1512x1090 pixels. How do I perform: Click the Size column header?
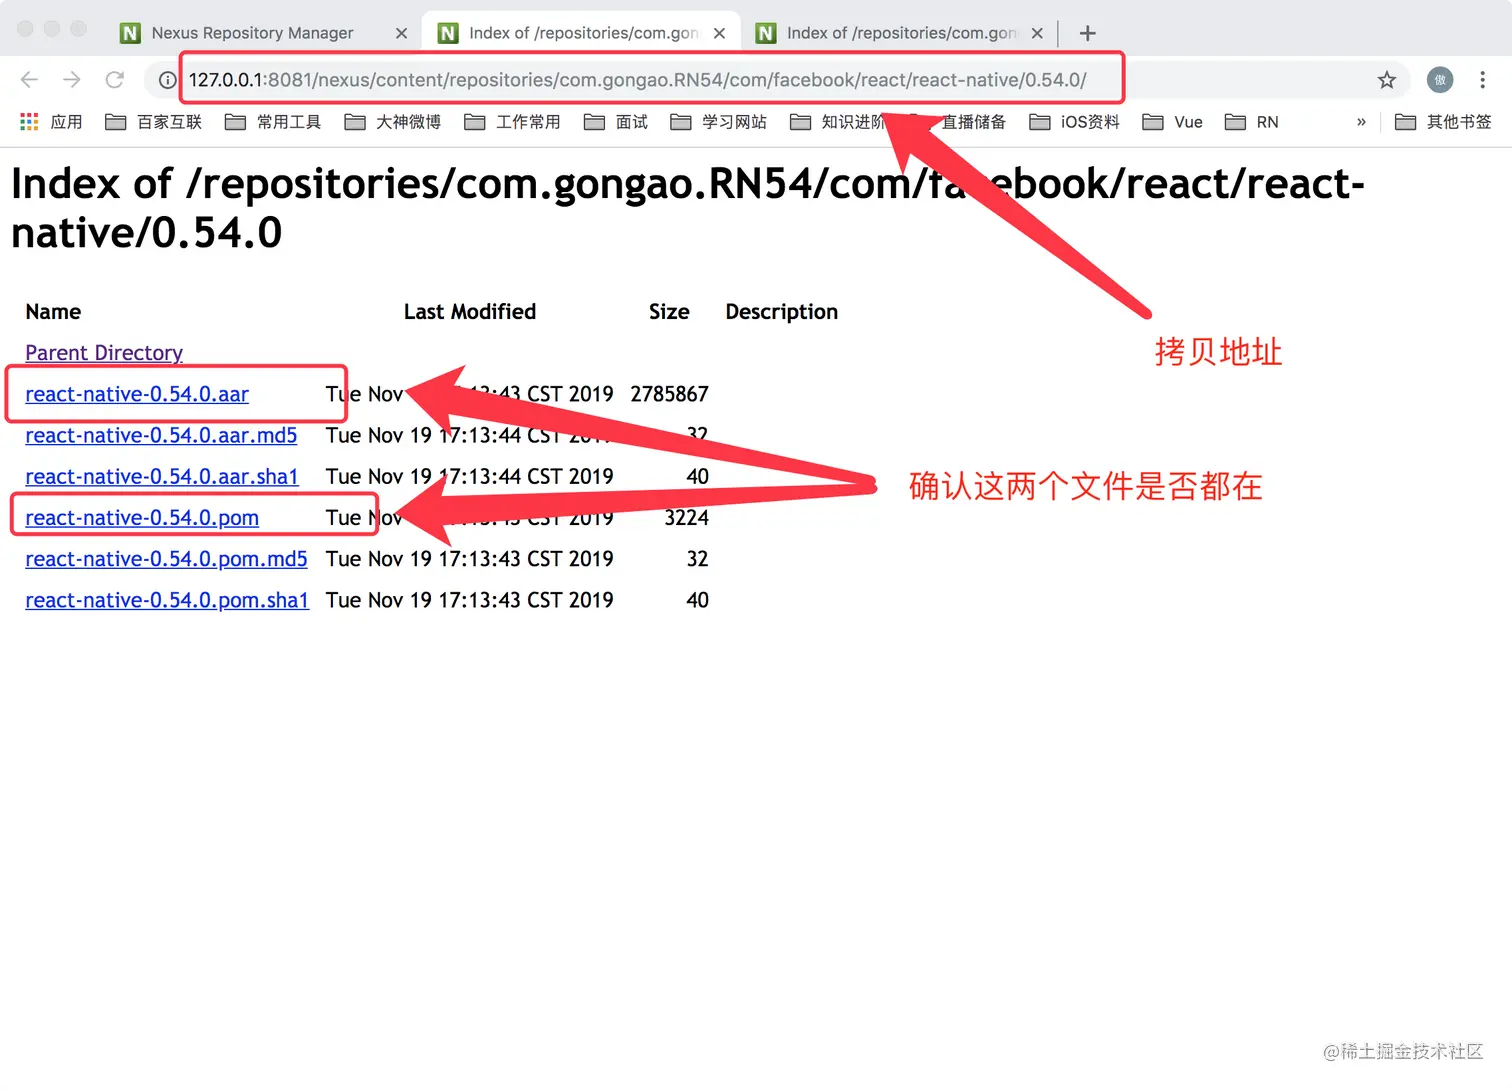(669, 312)
